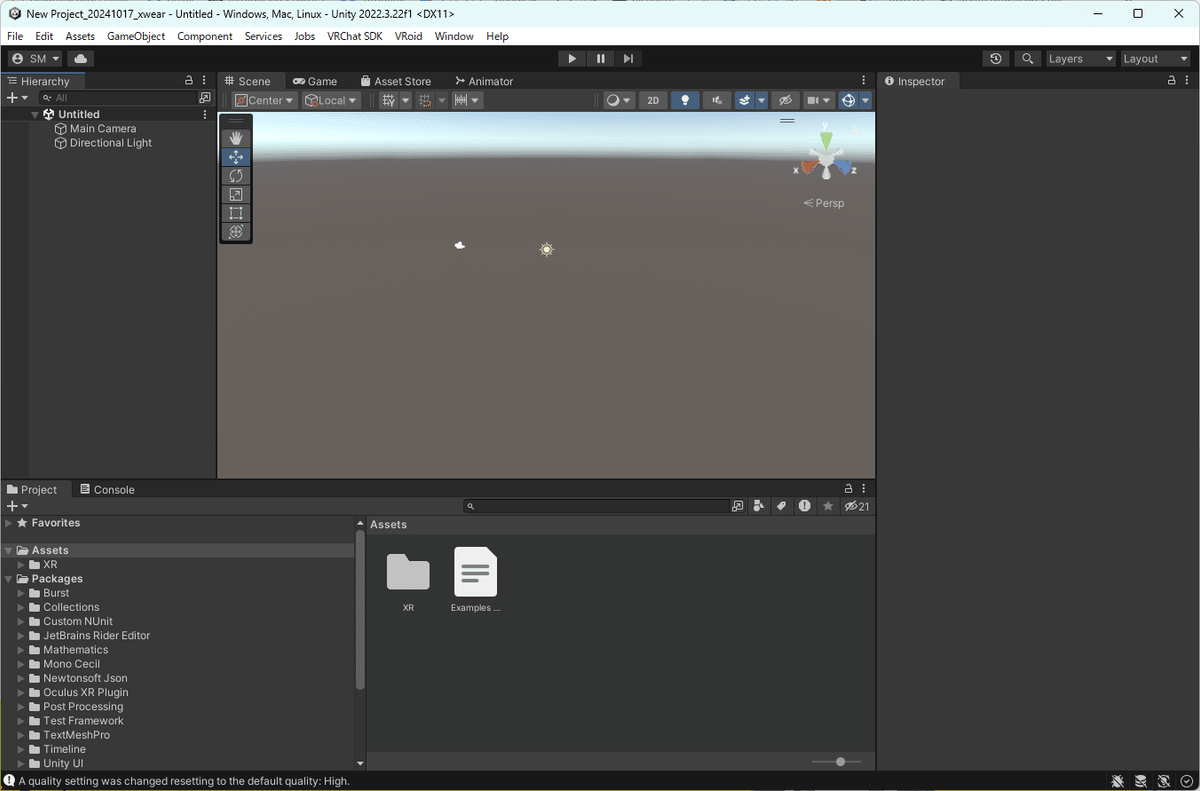Toggle the Inspector panel lock

coord(1171,81)
